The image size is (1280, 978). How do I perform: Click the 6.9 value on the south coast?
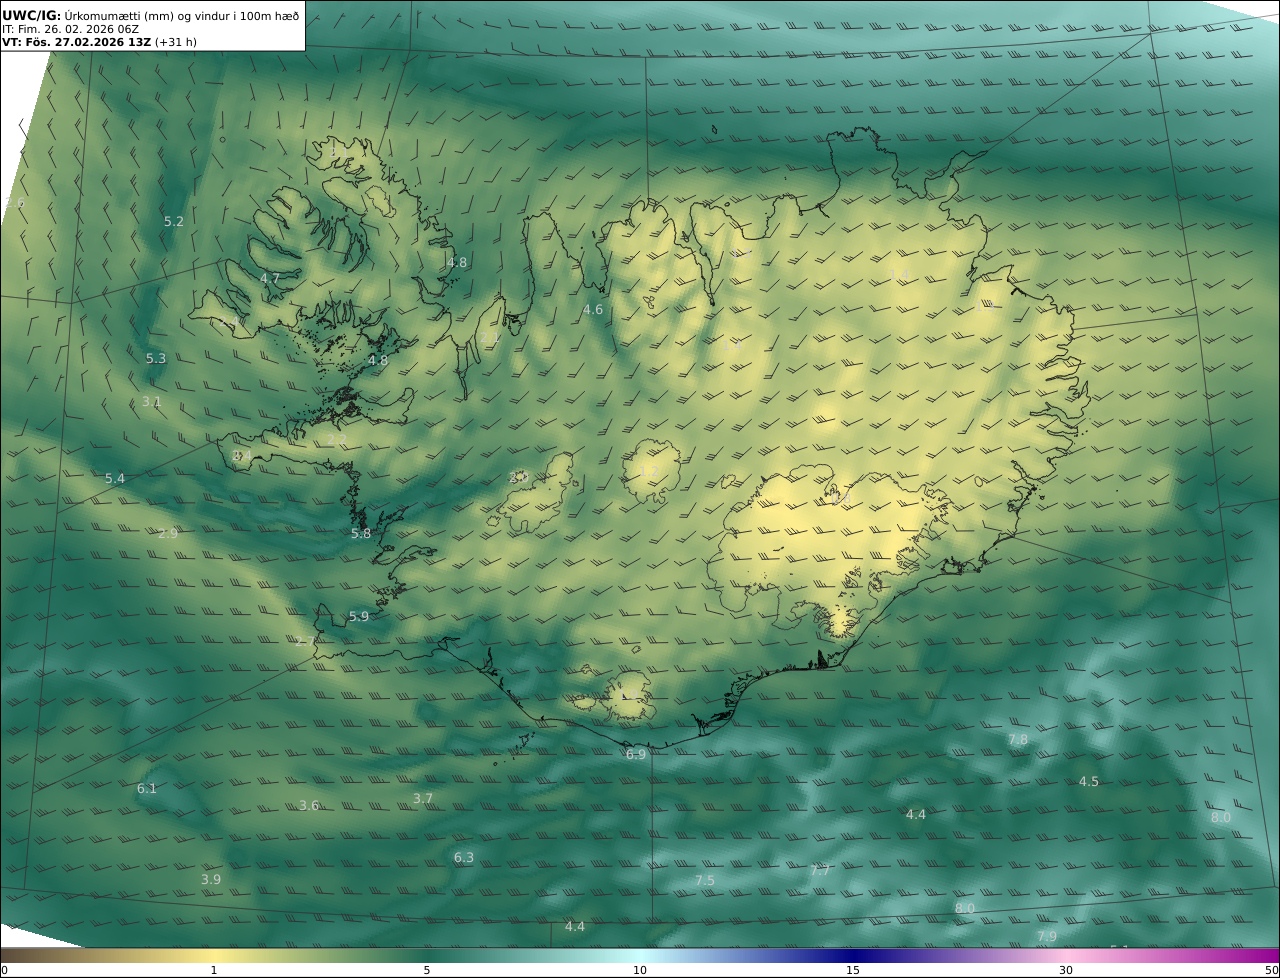pos(636,755)
